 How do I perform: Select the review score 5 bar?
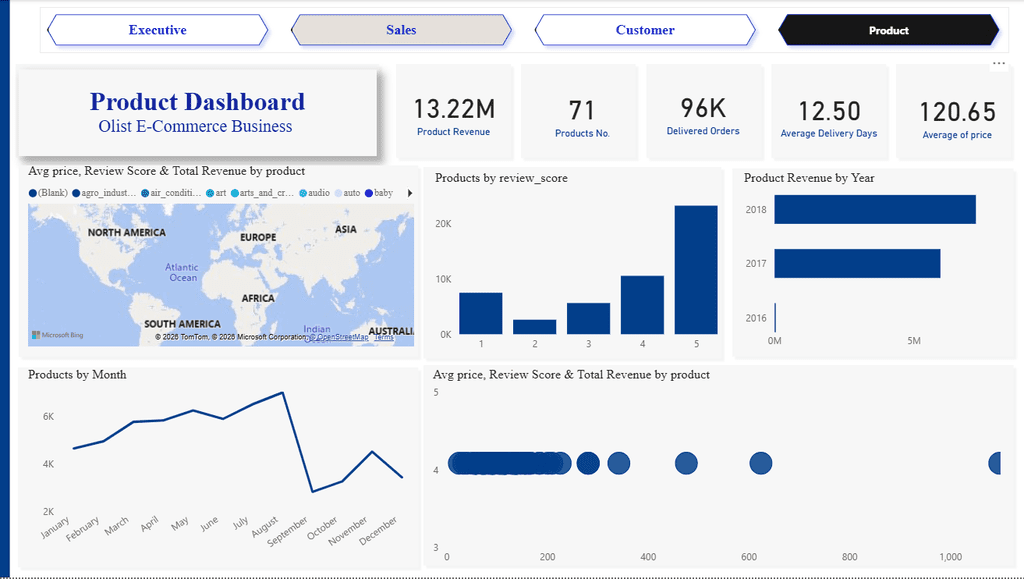pos(696,270)
